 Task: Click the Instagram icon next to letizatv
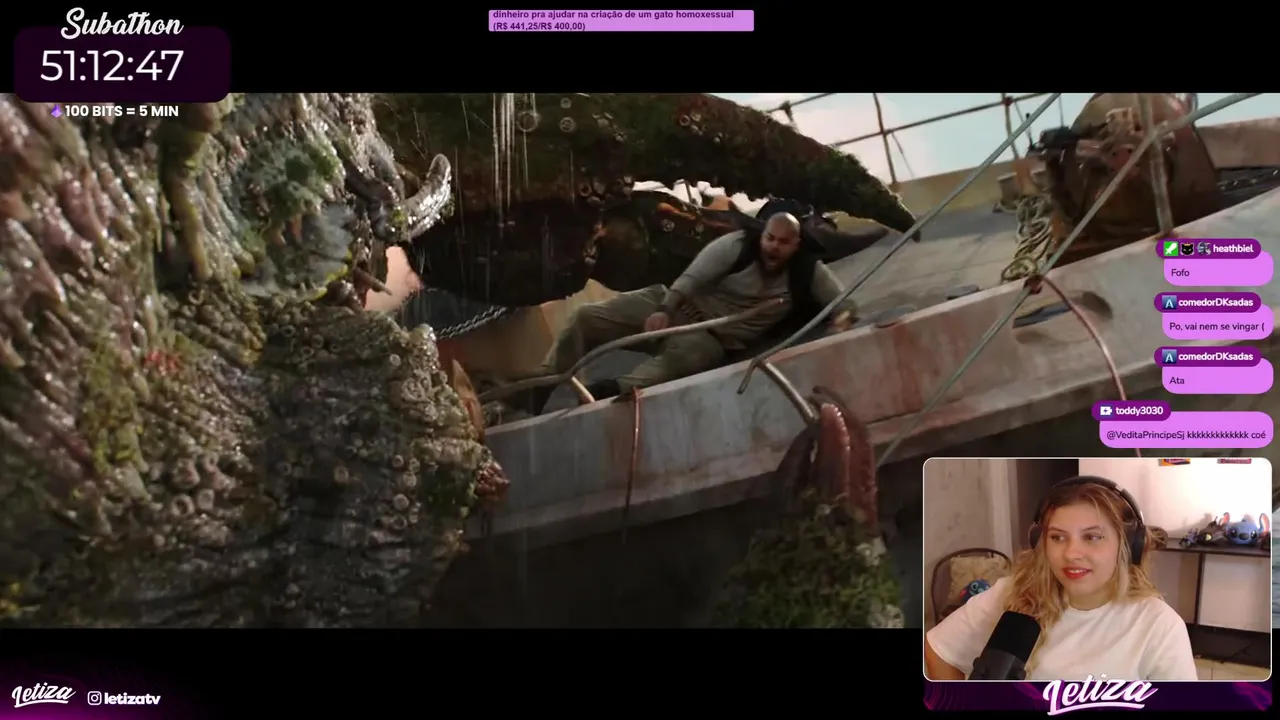click(94, 698)
